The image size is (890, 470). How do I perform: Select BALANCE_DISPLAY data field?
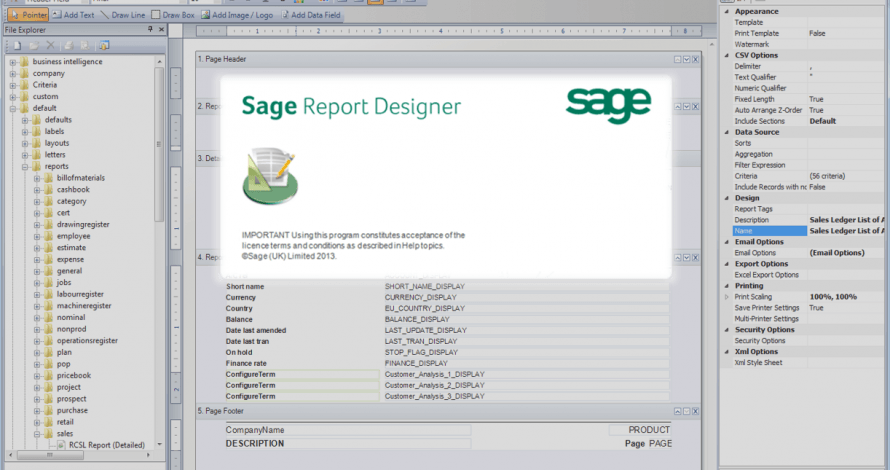(526, 319)
